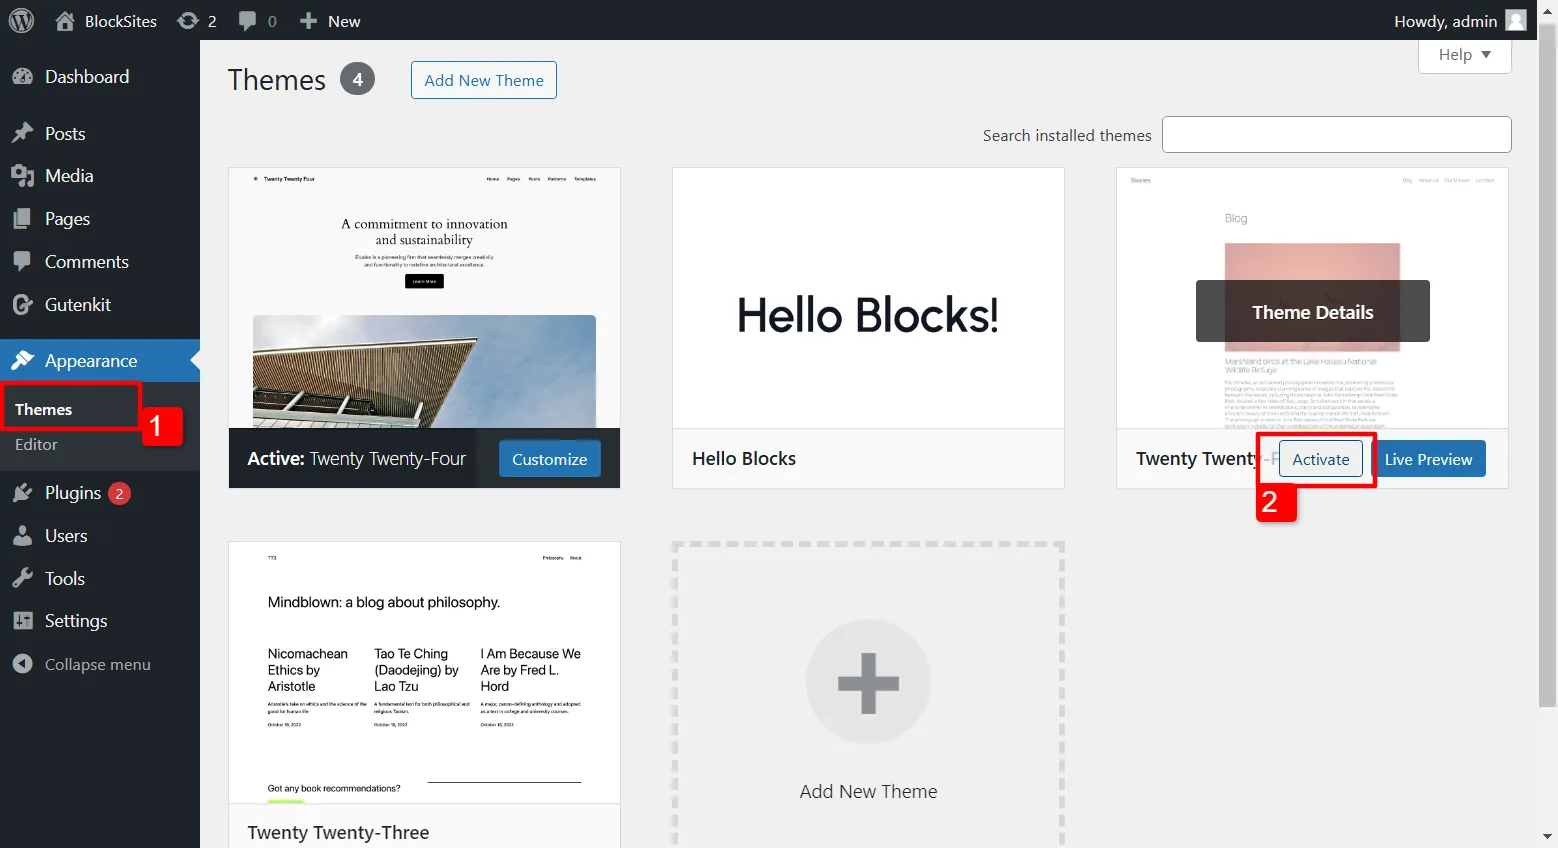Click the Themes page heading
Screen dimensions: 1558x848
(x=277, y=80)
